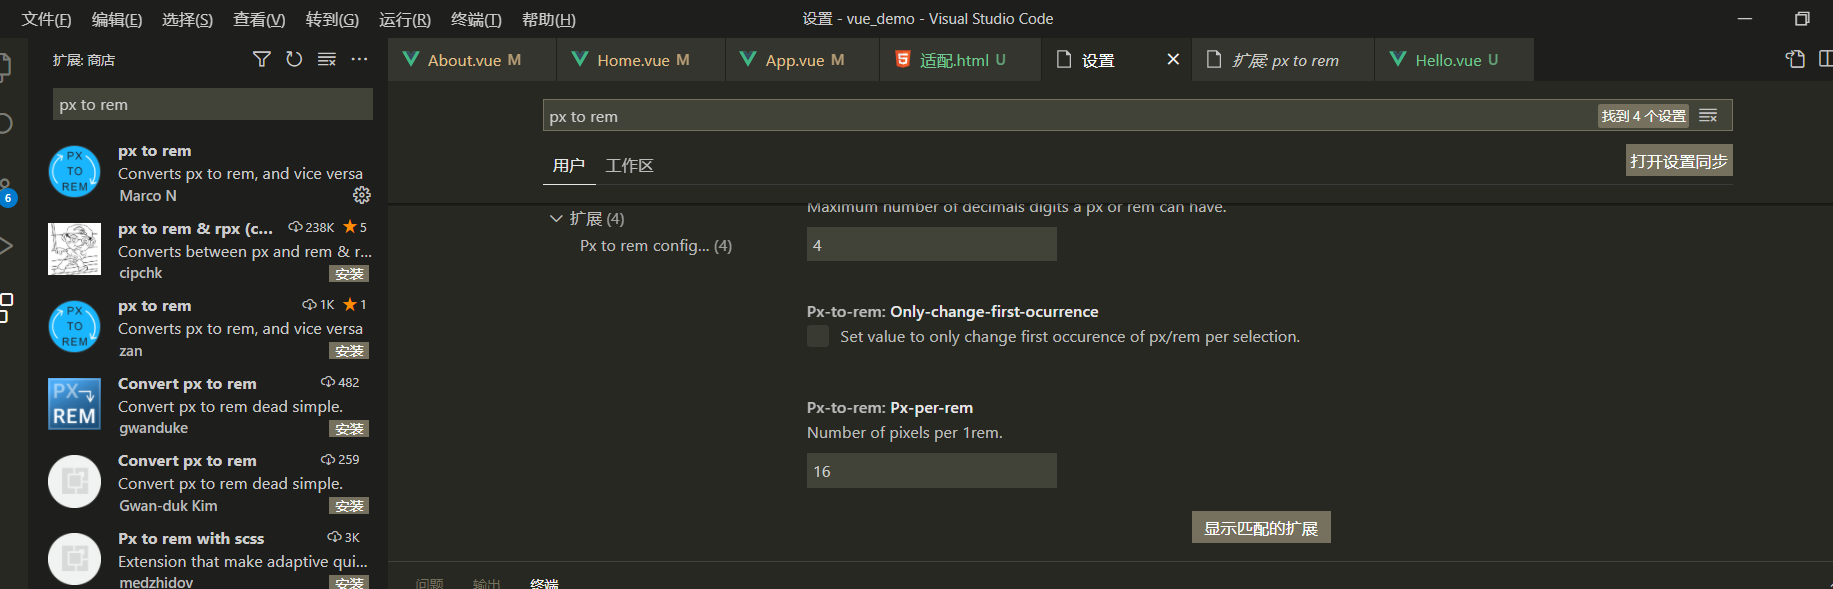Open 文件(F) menu
Screen dimensions: 1833x589
pyautogui.click(x=47, y=19)
